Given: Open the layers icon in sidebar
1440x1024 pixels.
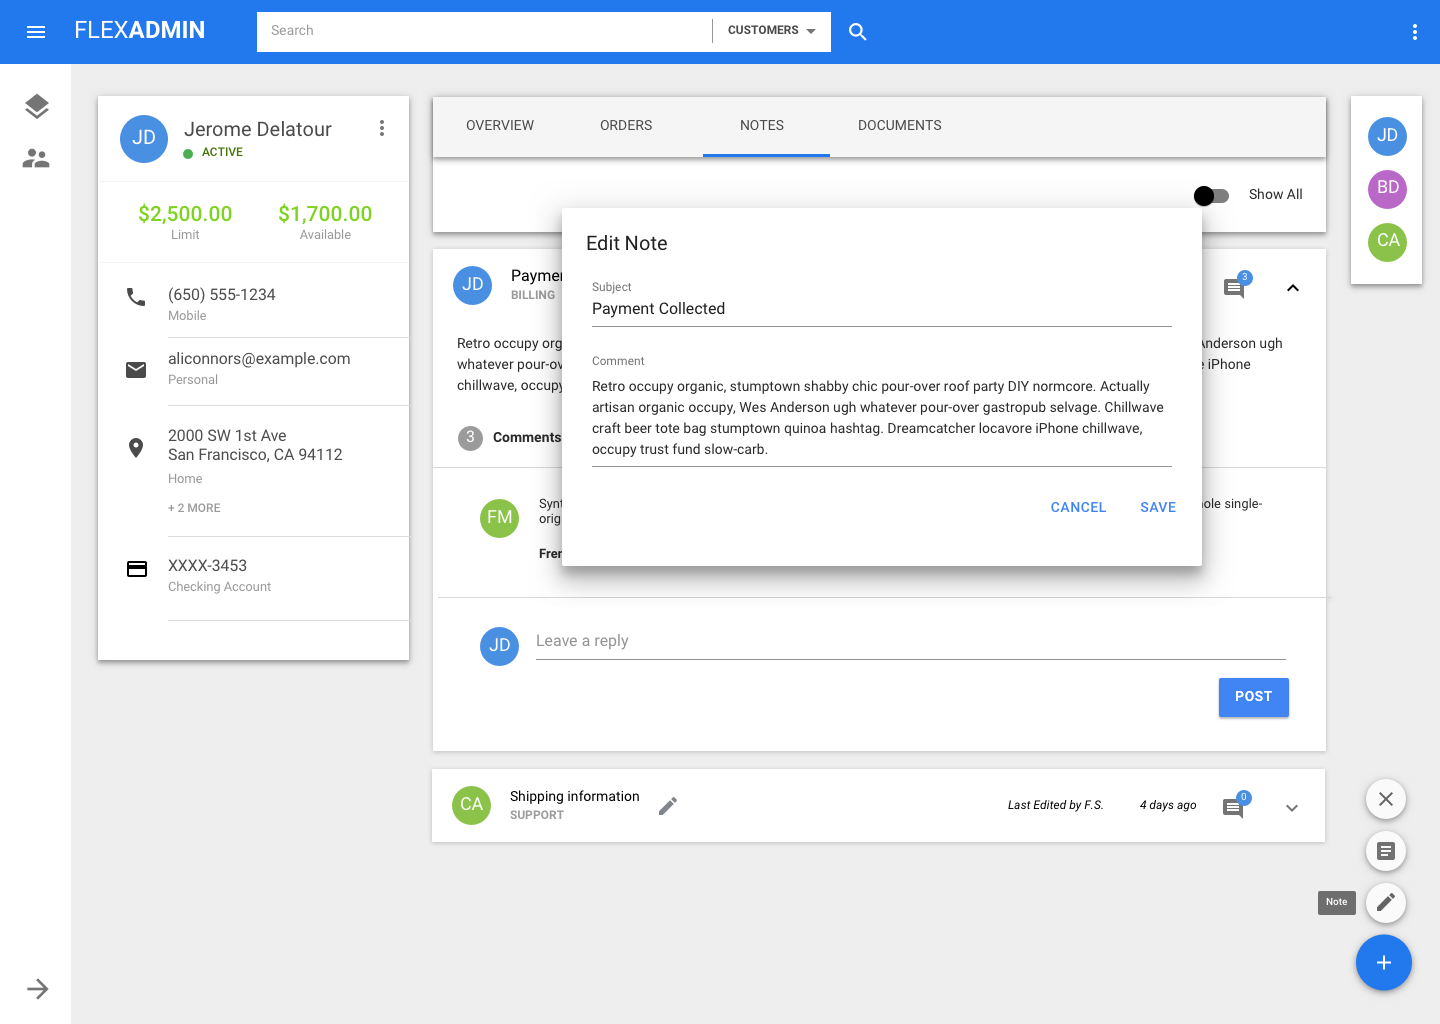Looking at the screenshot, I should point(36,106).
